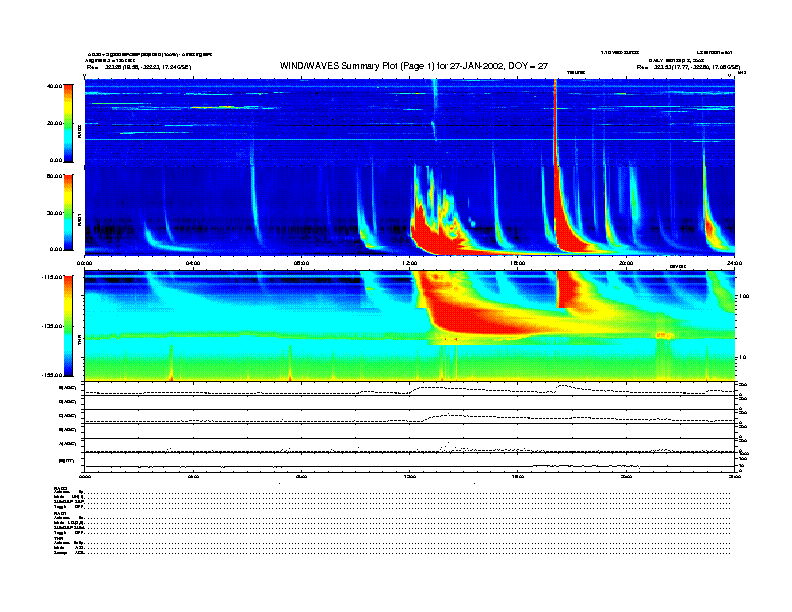792x612 pixels.
Task: Click the vertical RAD2 axis label
Action: [79, 131]
